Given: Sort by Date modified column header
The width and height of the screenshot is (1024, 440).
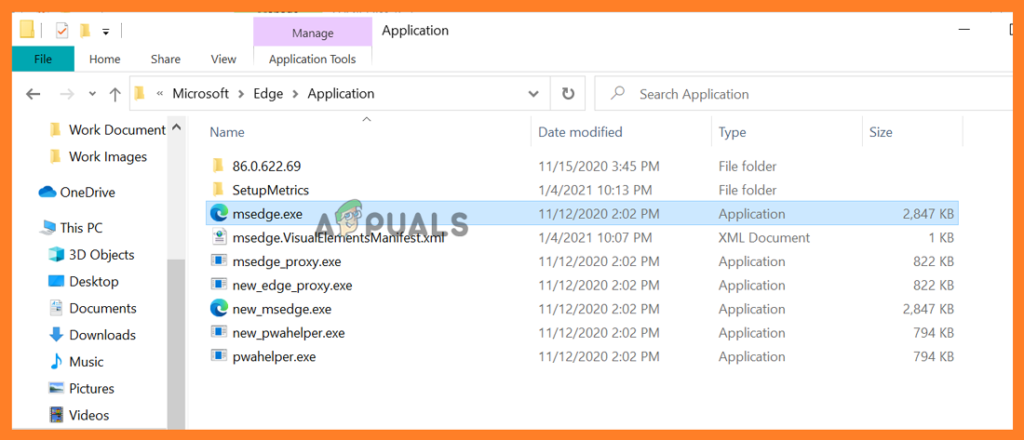Looking at the screenshot, I should (x=580, y=132).
